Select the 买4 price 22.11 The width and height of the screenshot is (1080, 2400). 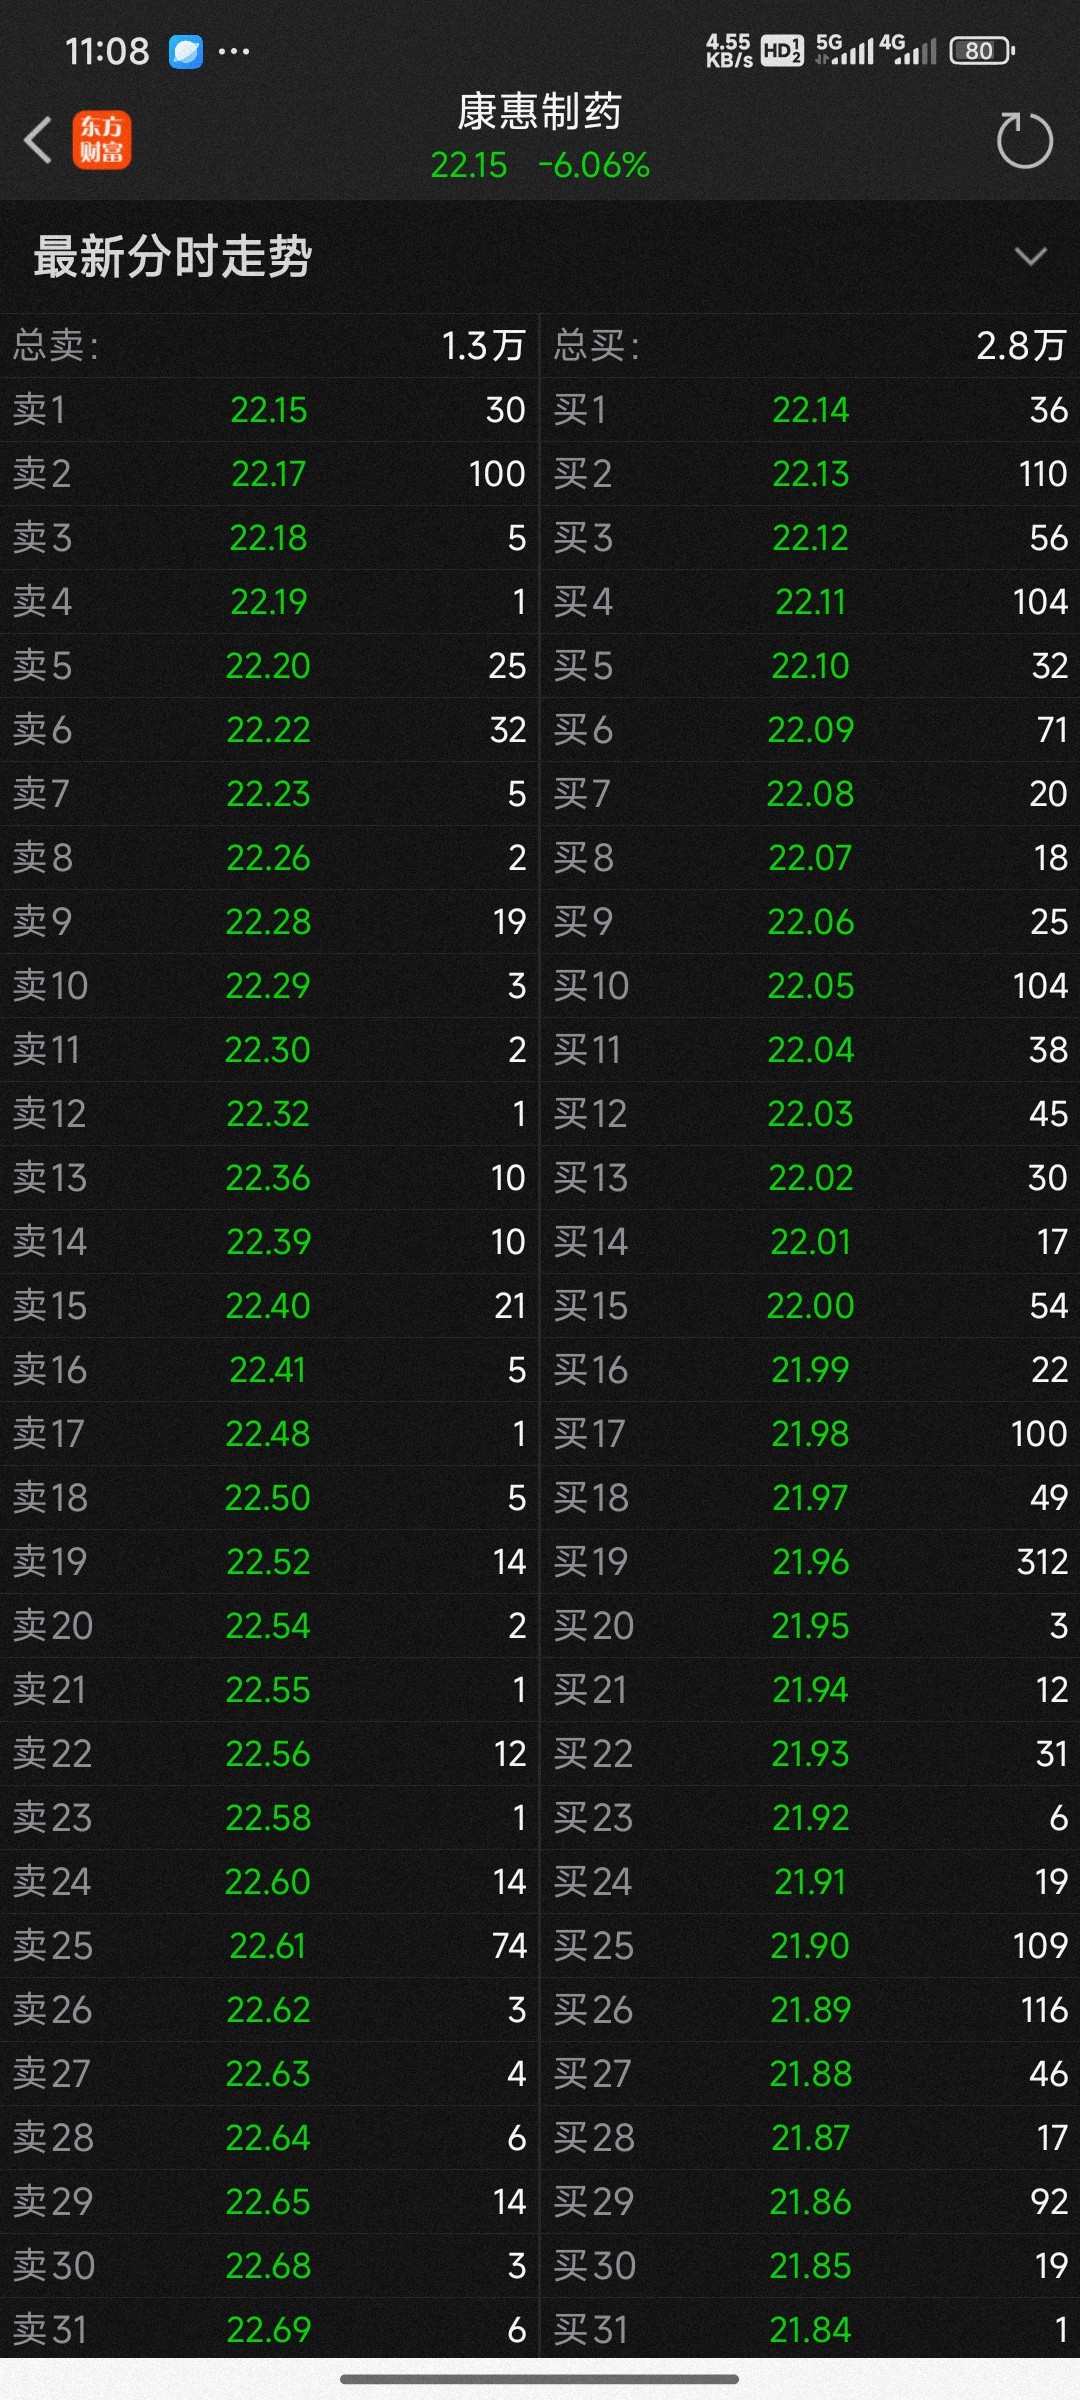pos(811,602)
